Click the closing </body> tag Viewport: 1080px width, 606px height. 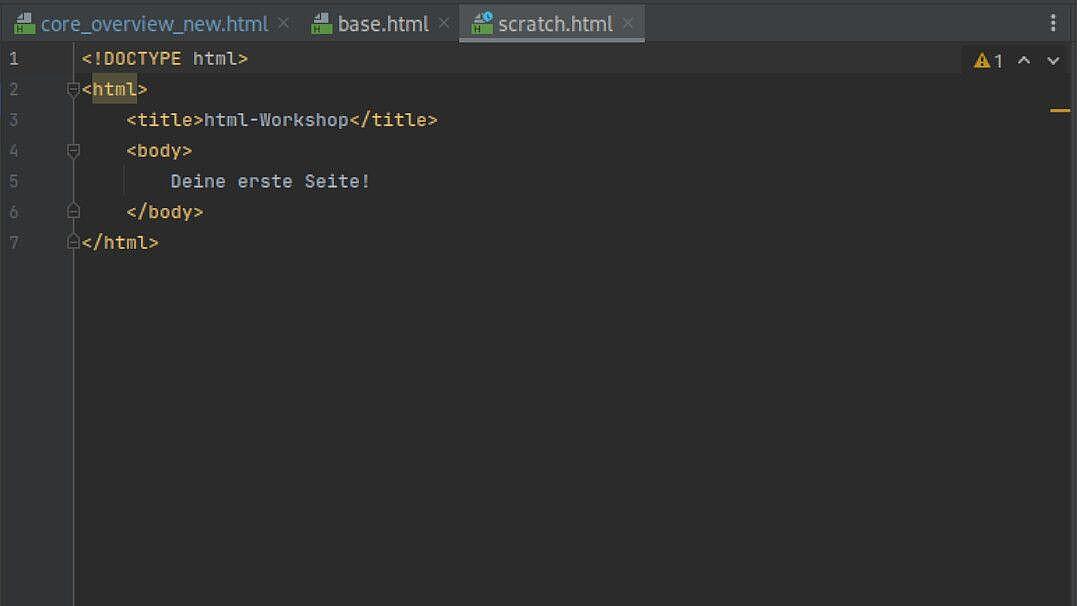click(165, 212)
